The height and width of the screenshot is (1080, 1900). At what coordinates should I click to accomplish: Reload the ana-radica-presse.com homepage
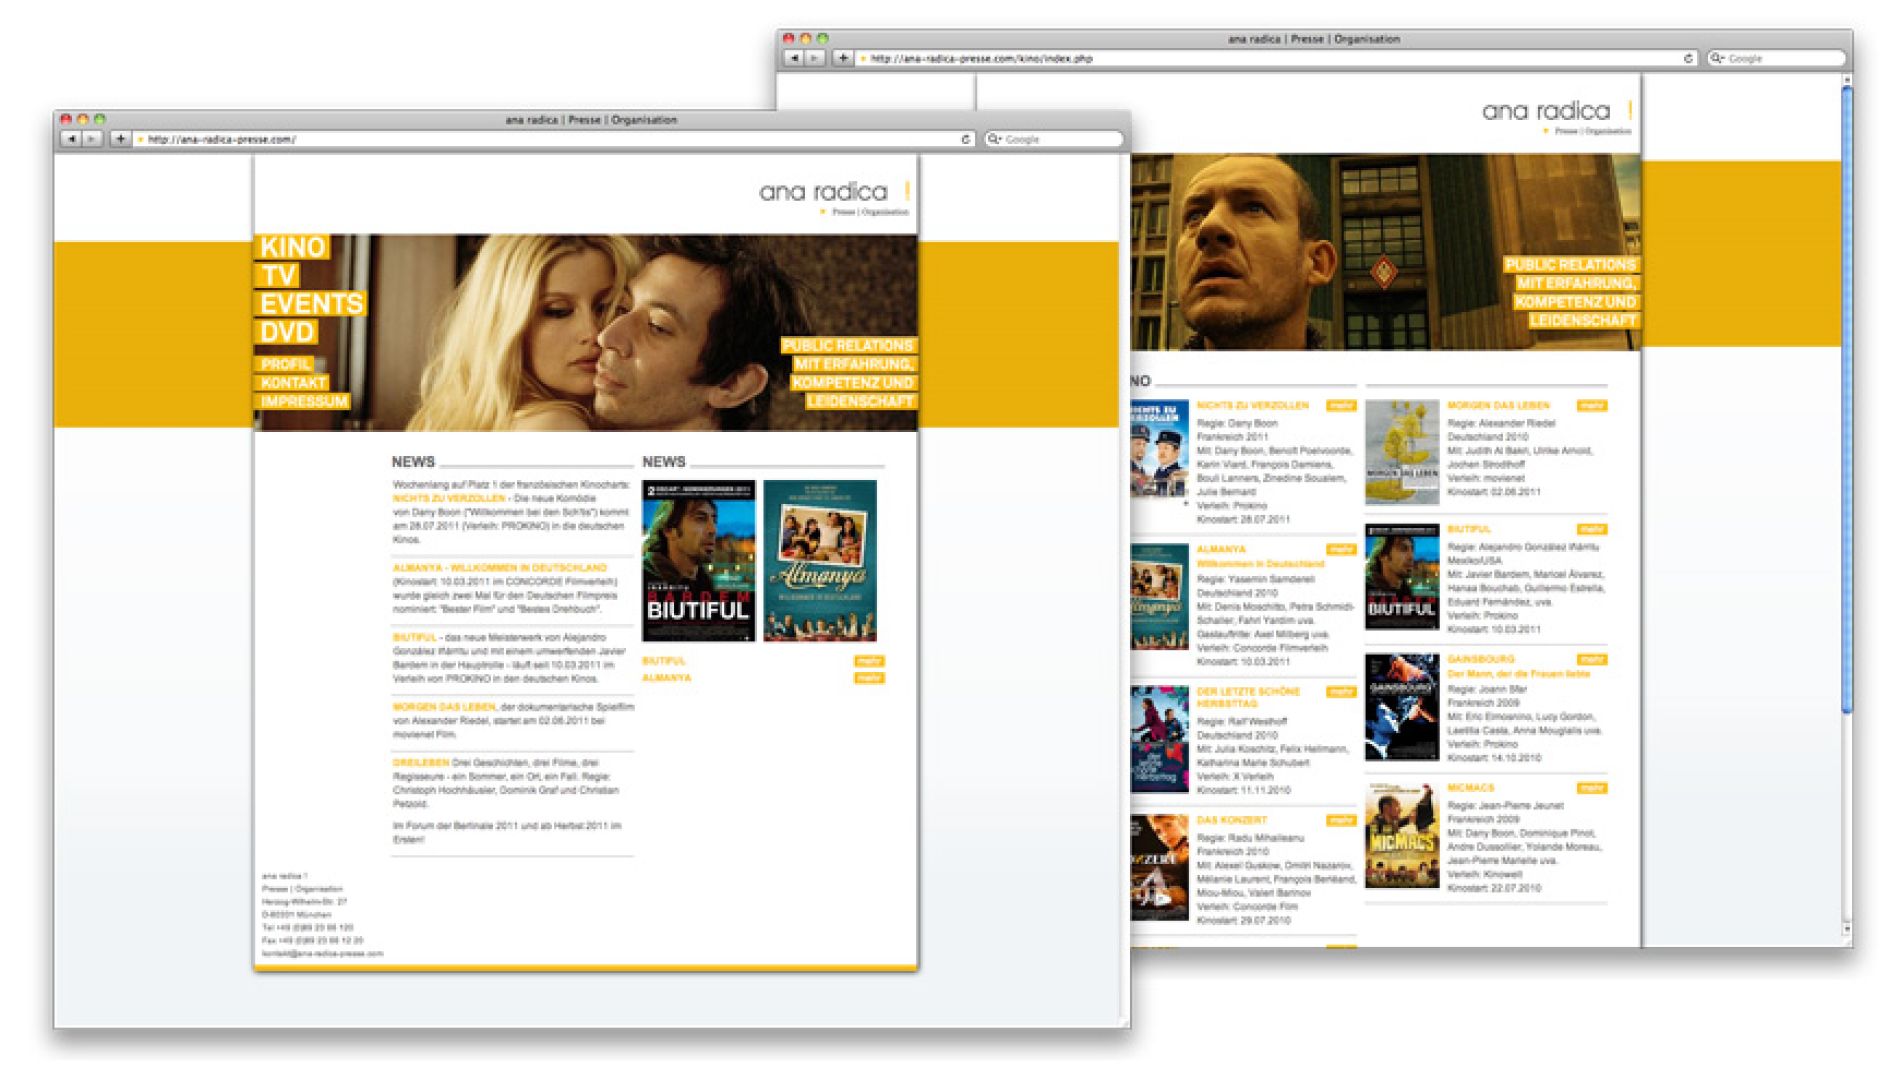965,139
